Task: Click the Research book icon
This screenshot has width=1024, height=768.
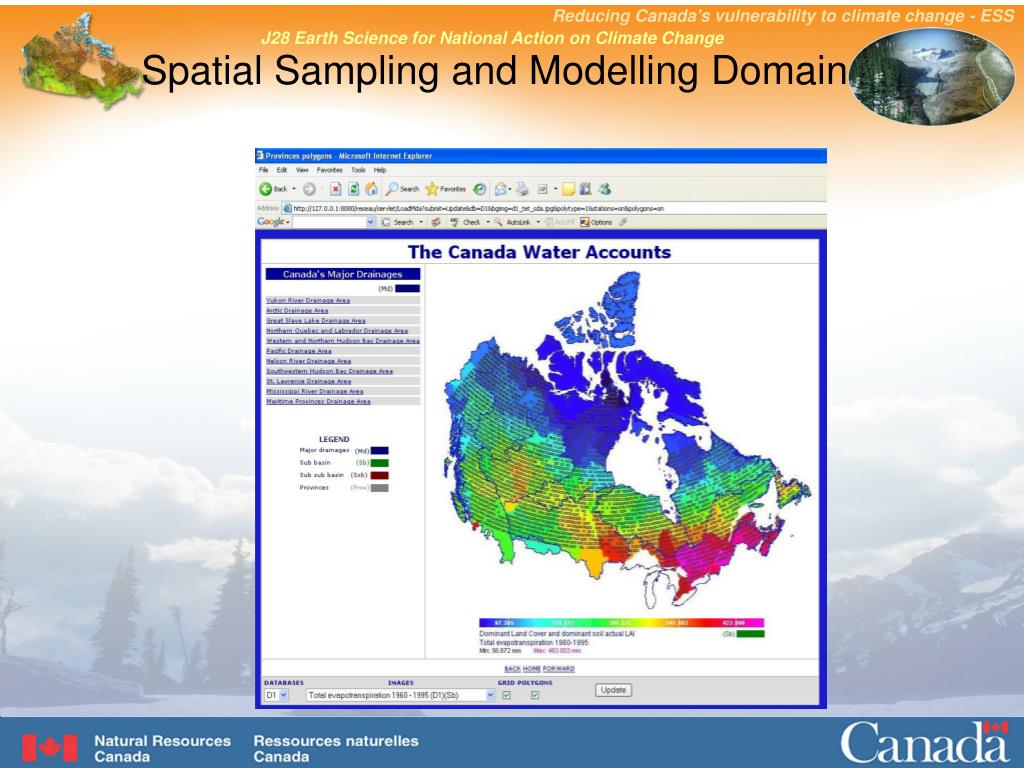Action: point(585,189)
